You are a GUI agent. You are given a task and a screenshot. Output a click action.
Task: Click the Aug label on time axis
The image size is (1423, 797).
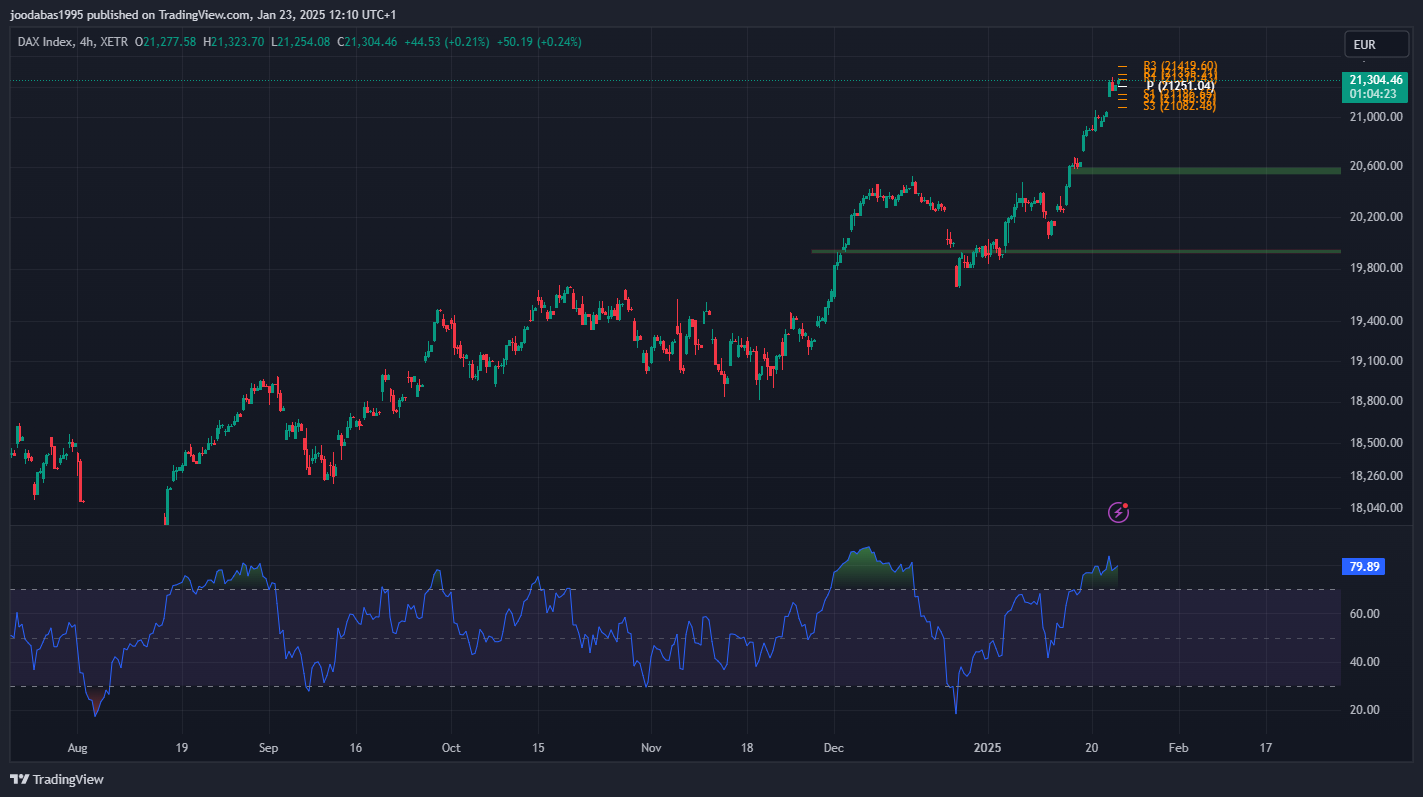[79, 747]
